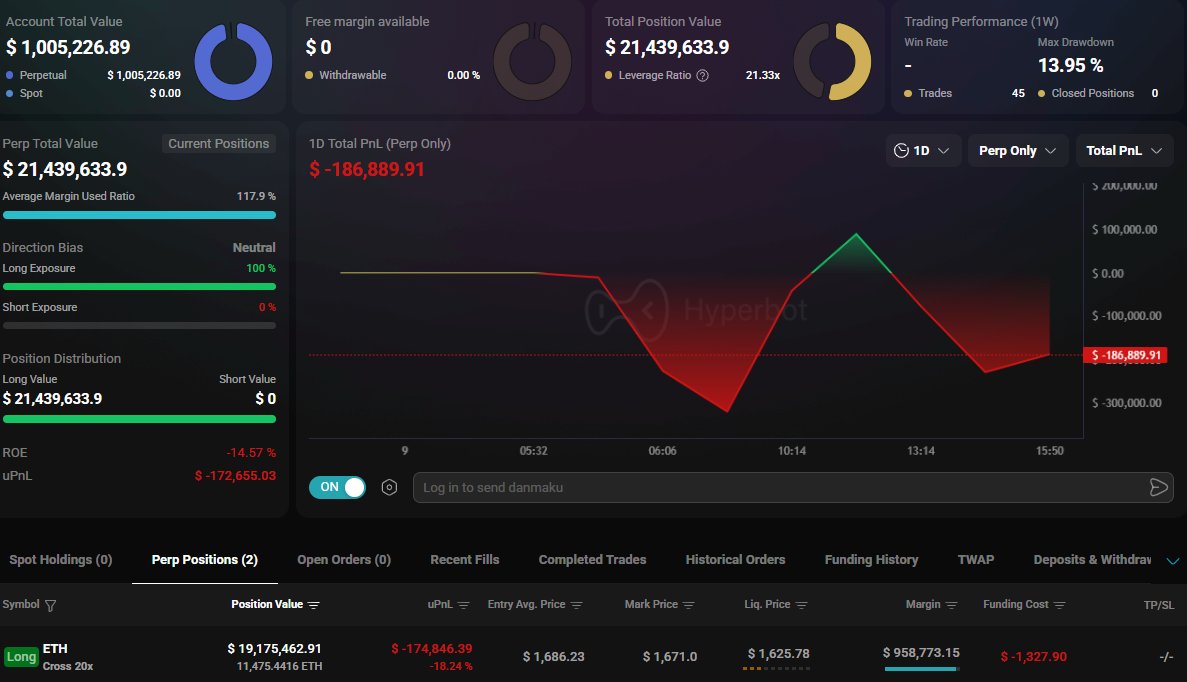Screen dimensions: 1187x682
Task: Click the ETH position value $ 19,175,462.91
Action: [x=275, y=649]
